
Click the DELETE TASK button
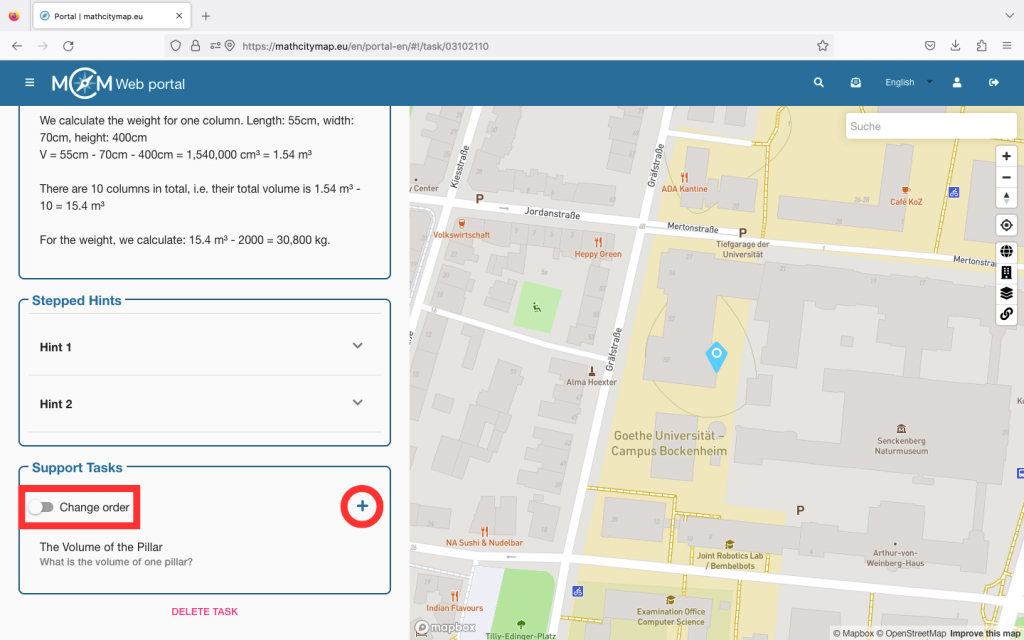(204, 611)
